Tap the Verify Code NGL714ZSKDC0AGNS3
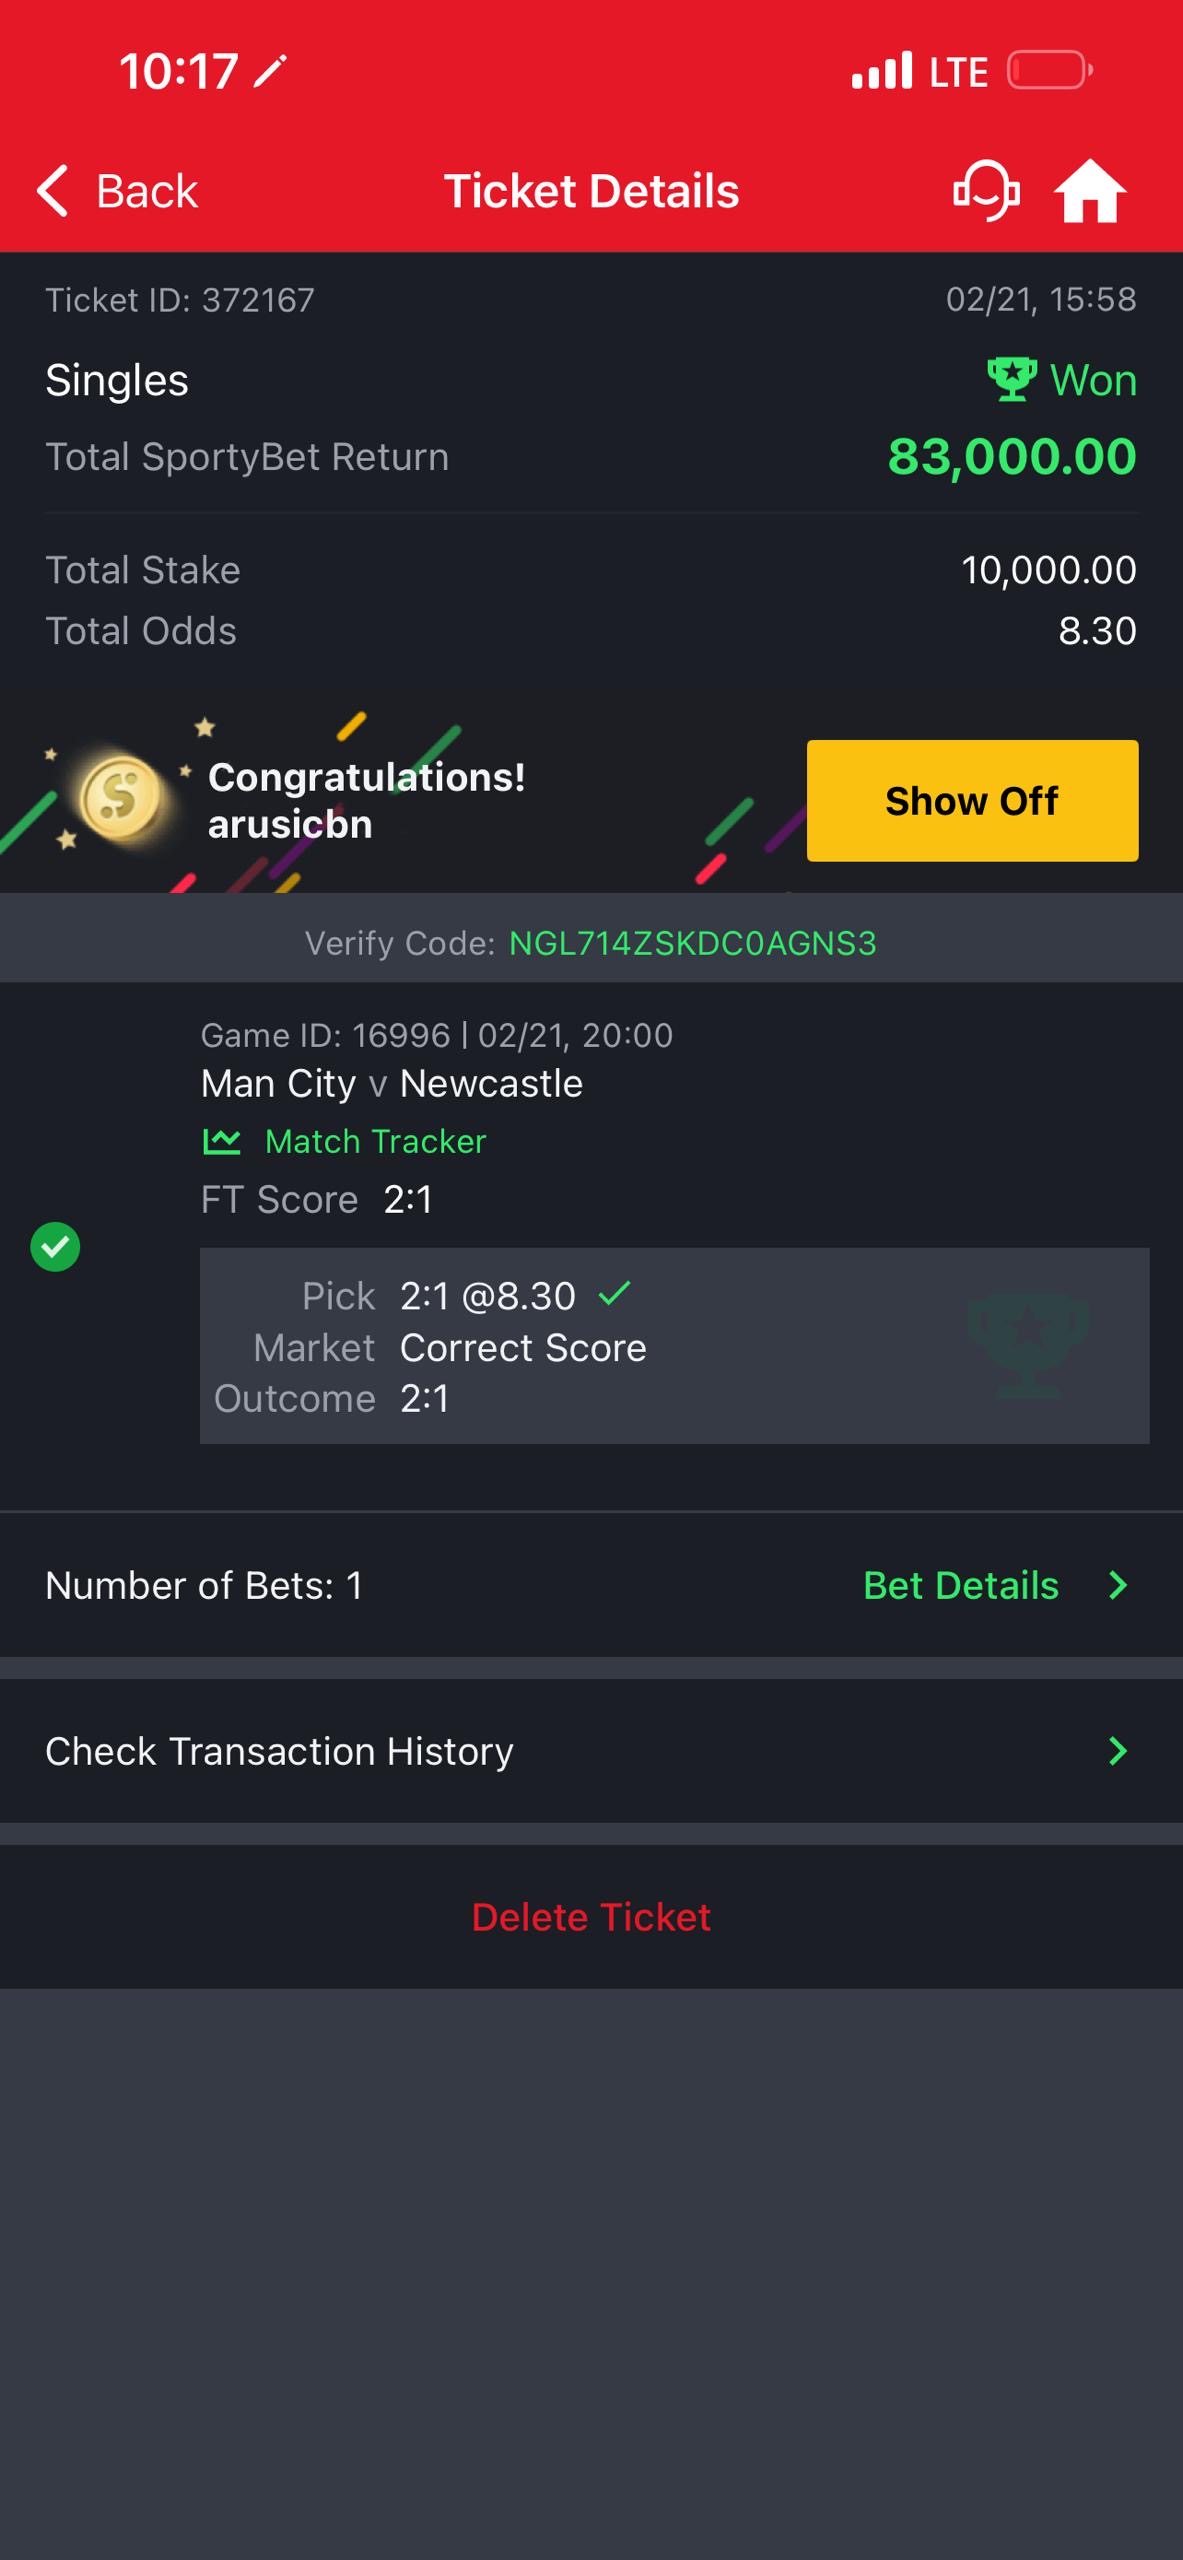This screenshot has height=2560, width=1183. tap(692, 943)
